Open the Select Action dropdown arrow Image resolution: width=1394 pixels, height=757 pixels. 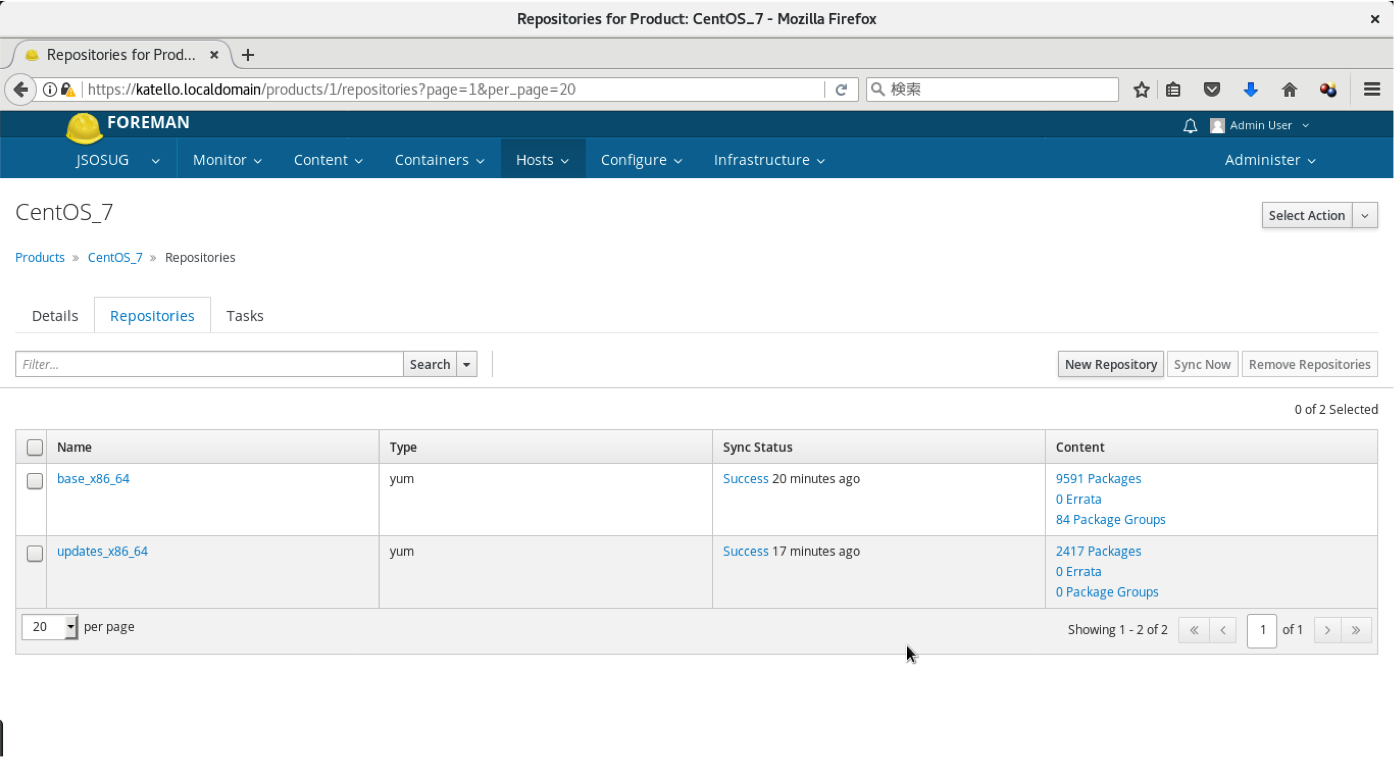(x=1365, y=215)
